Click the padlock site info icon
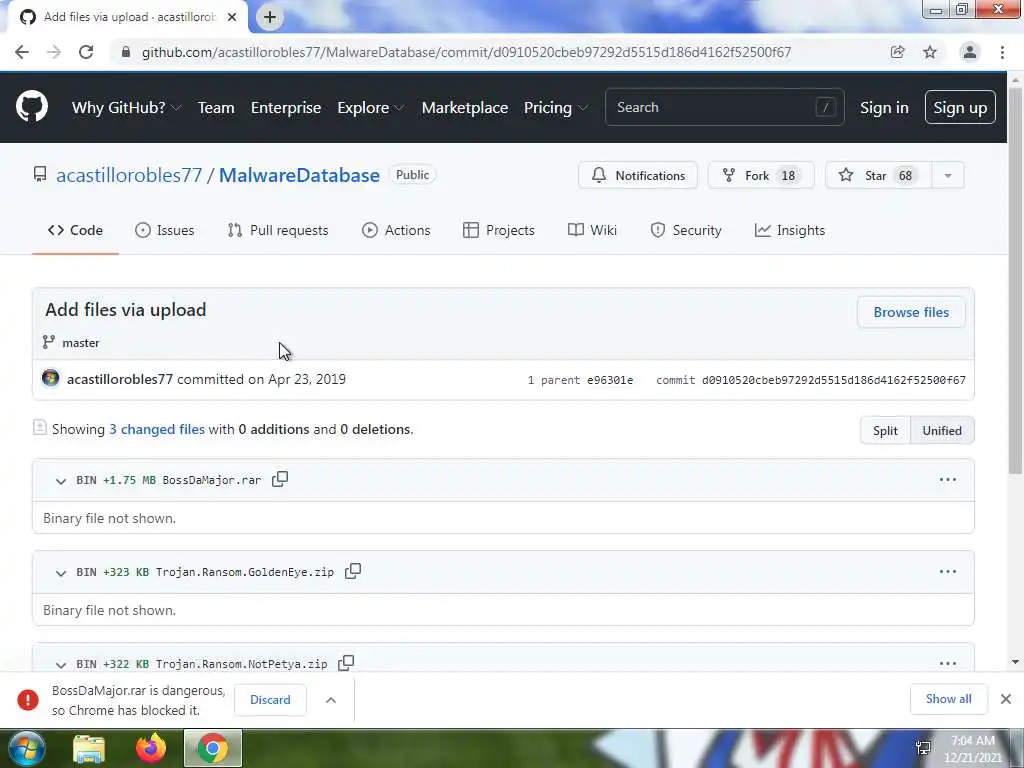 pos(126,52)
